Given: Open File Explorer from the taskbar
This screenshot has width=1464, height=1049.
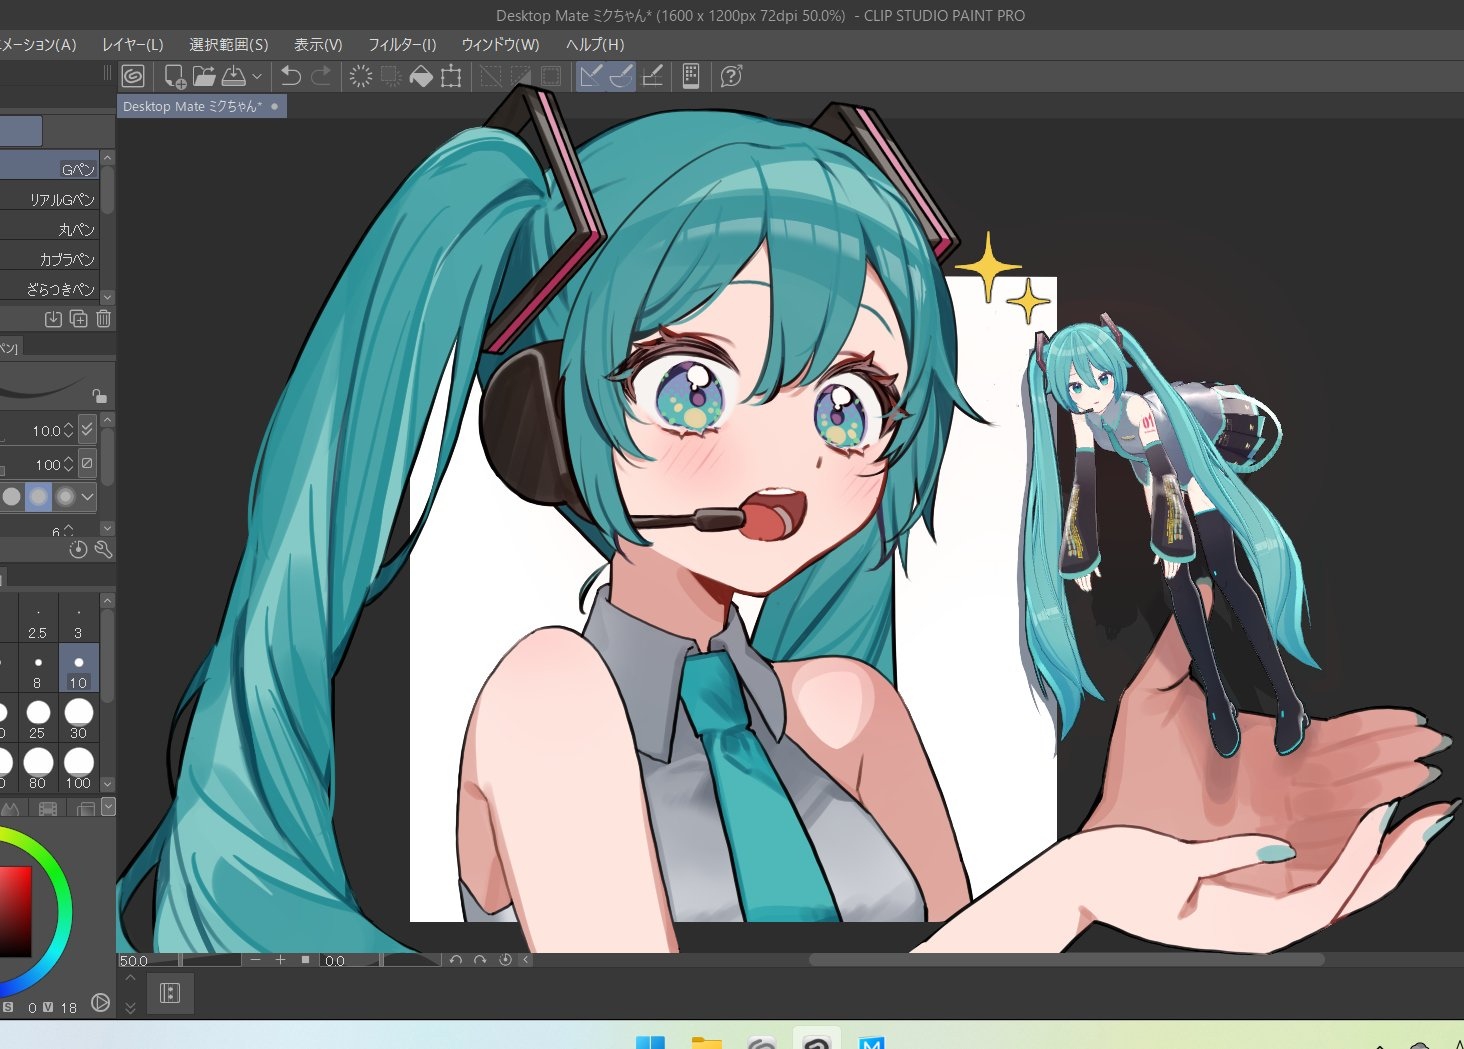Looking at the screenshot, I should 706,1043.
